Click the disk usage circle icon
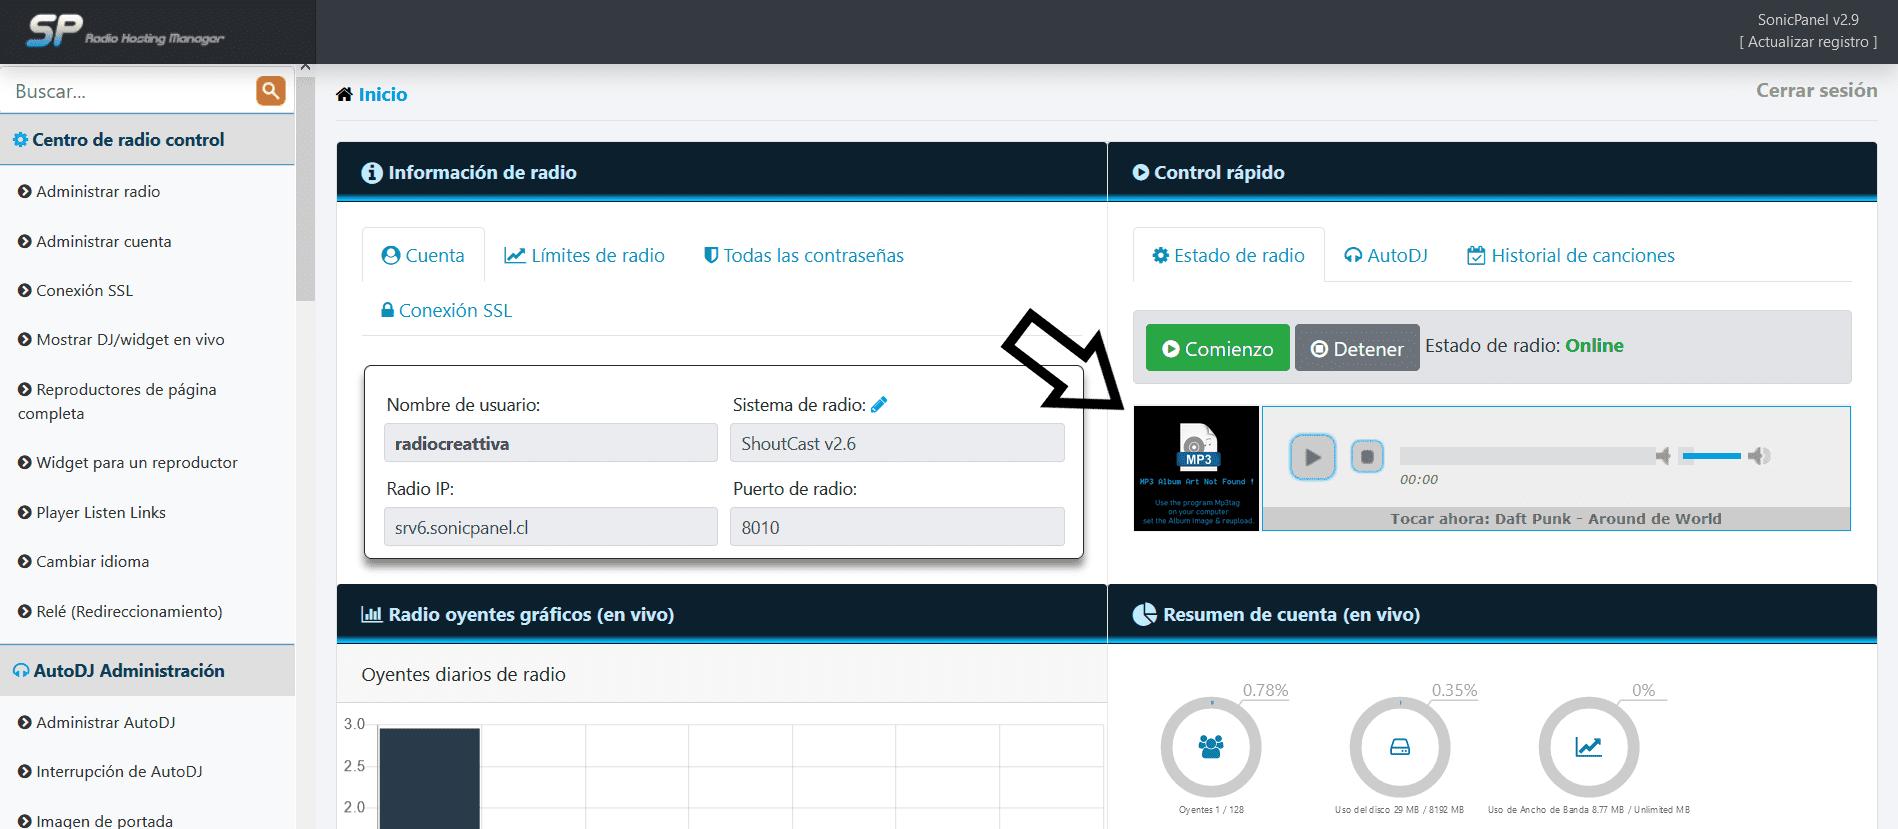 (1399, 747)
